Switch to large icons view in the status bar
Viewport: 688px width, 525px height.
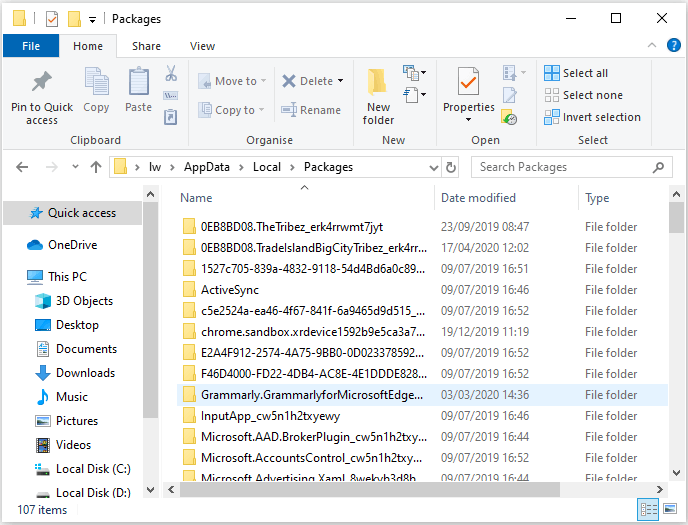(670, 509)
